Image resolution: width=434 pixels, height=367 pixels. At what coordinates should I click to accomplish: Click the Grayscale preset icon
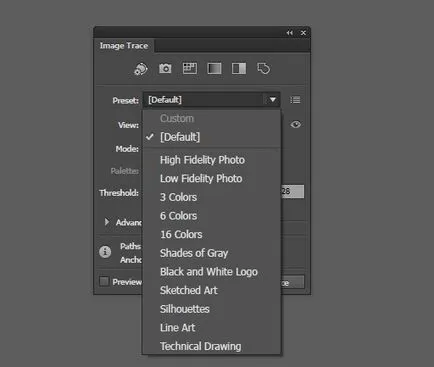(x=214, y=68)
